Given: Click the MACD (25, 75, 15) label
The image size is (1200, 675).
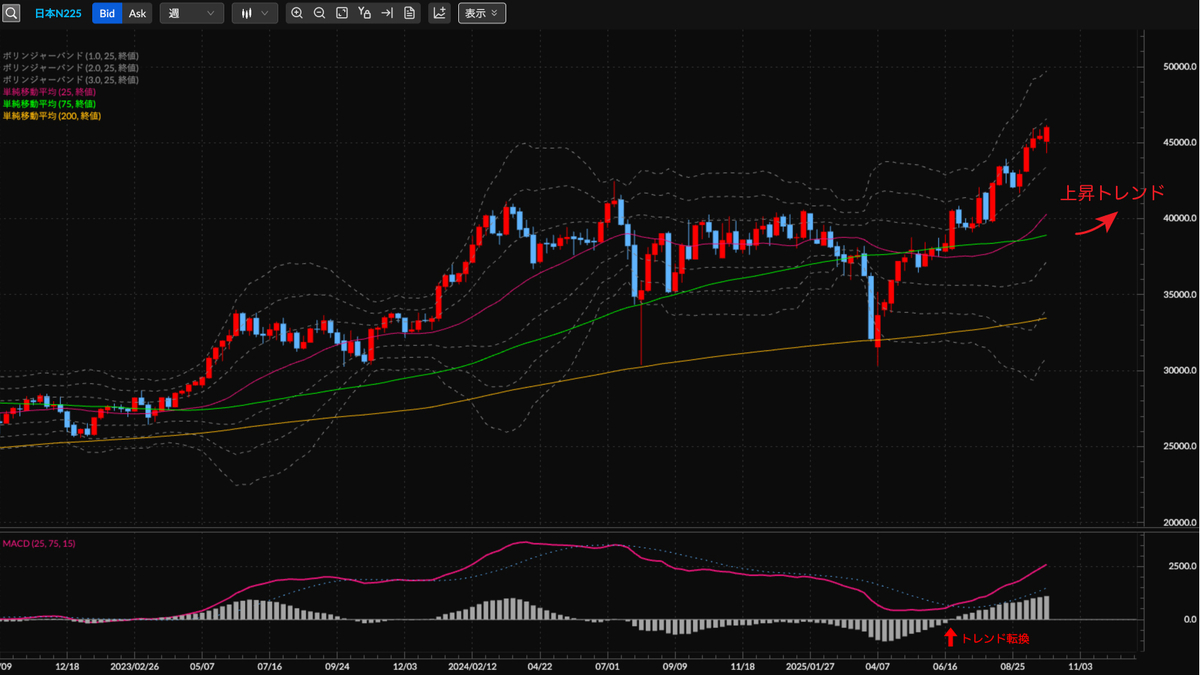Looking at the screenshot, I should pos(39,543).
